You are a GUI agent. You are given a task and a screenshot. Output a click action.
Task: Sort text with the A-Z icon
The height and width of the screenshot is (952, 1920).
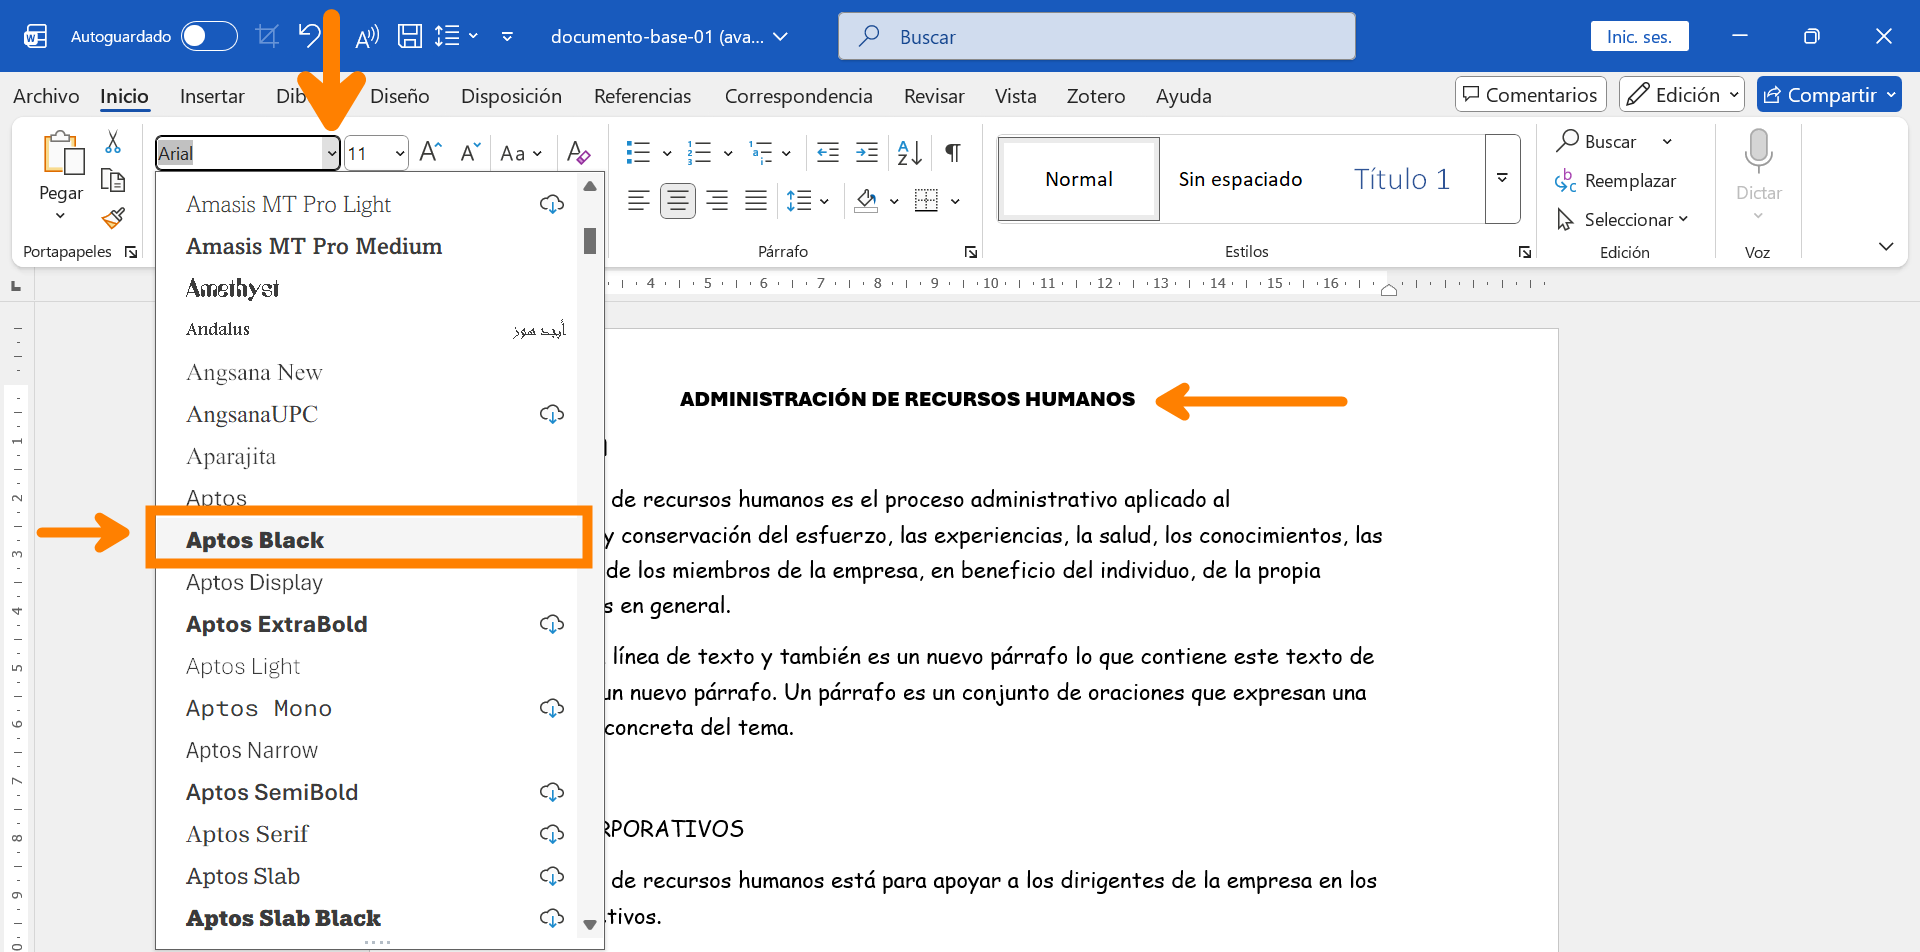pos(906,152)
